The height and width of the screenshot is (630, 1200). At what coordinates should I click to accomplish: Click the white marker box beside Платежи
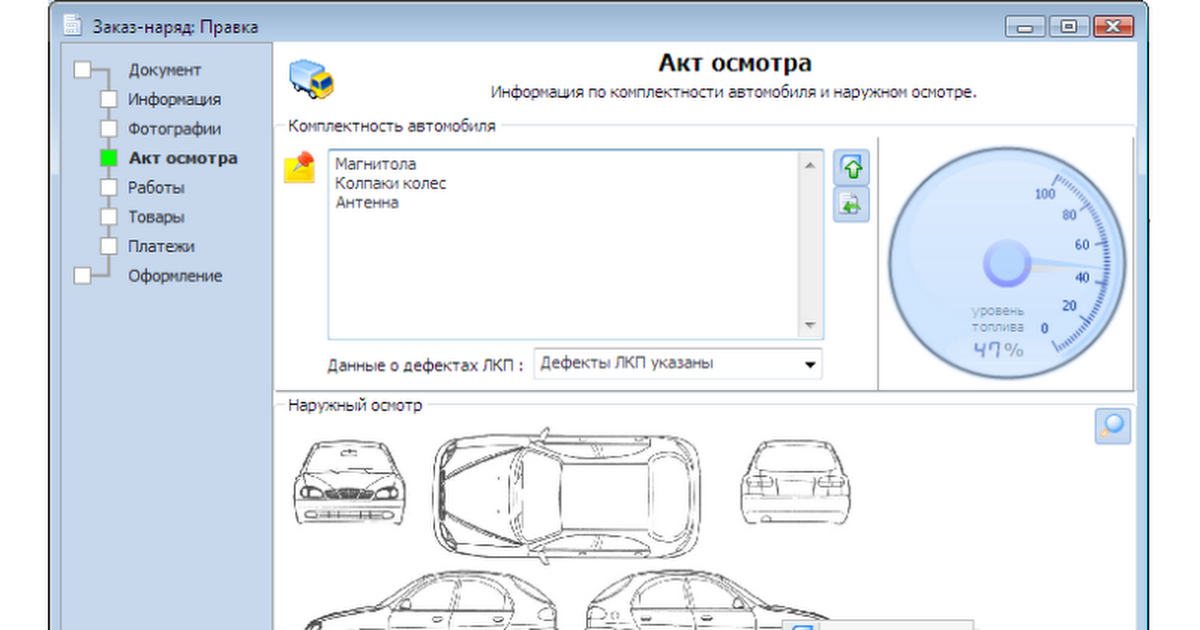point(108,246)
